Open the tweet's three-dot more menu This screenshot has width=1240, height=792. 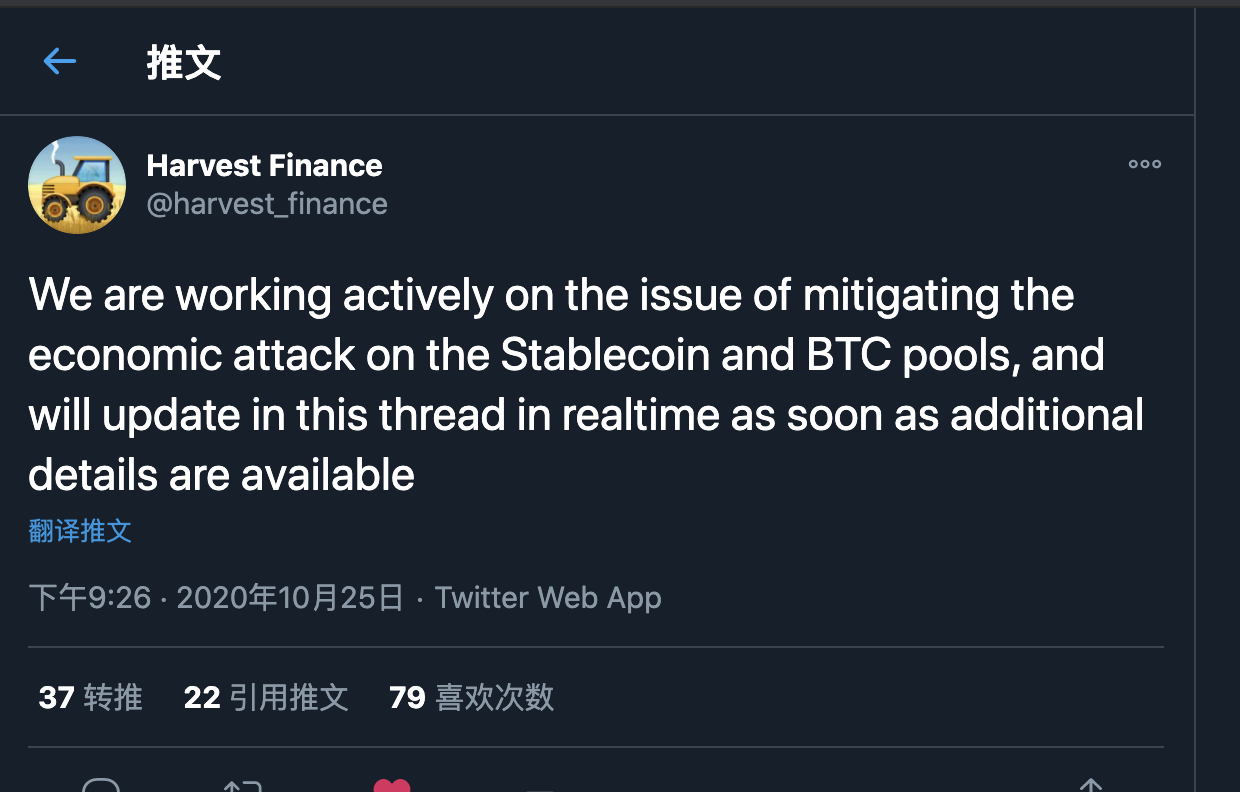pyautogui.click(x=1144, y=165)
